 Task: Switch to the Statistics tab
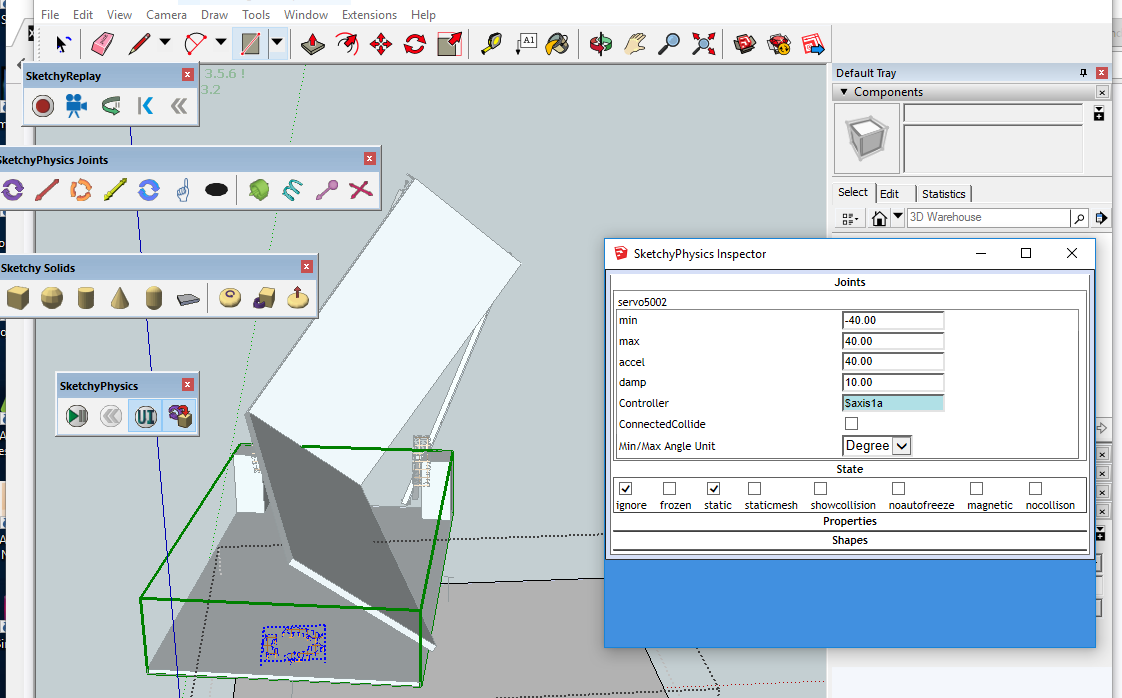[943, 194]
